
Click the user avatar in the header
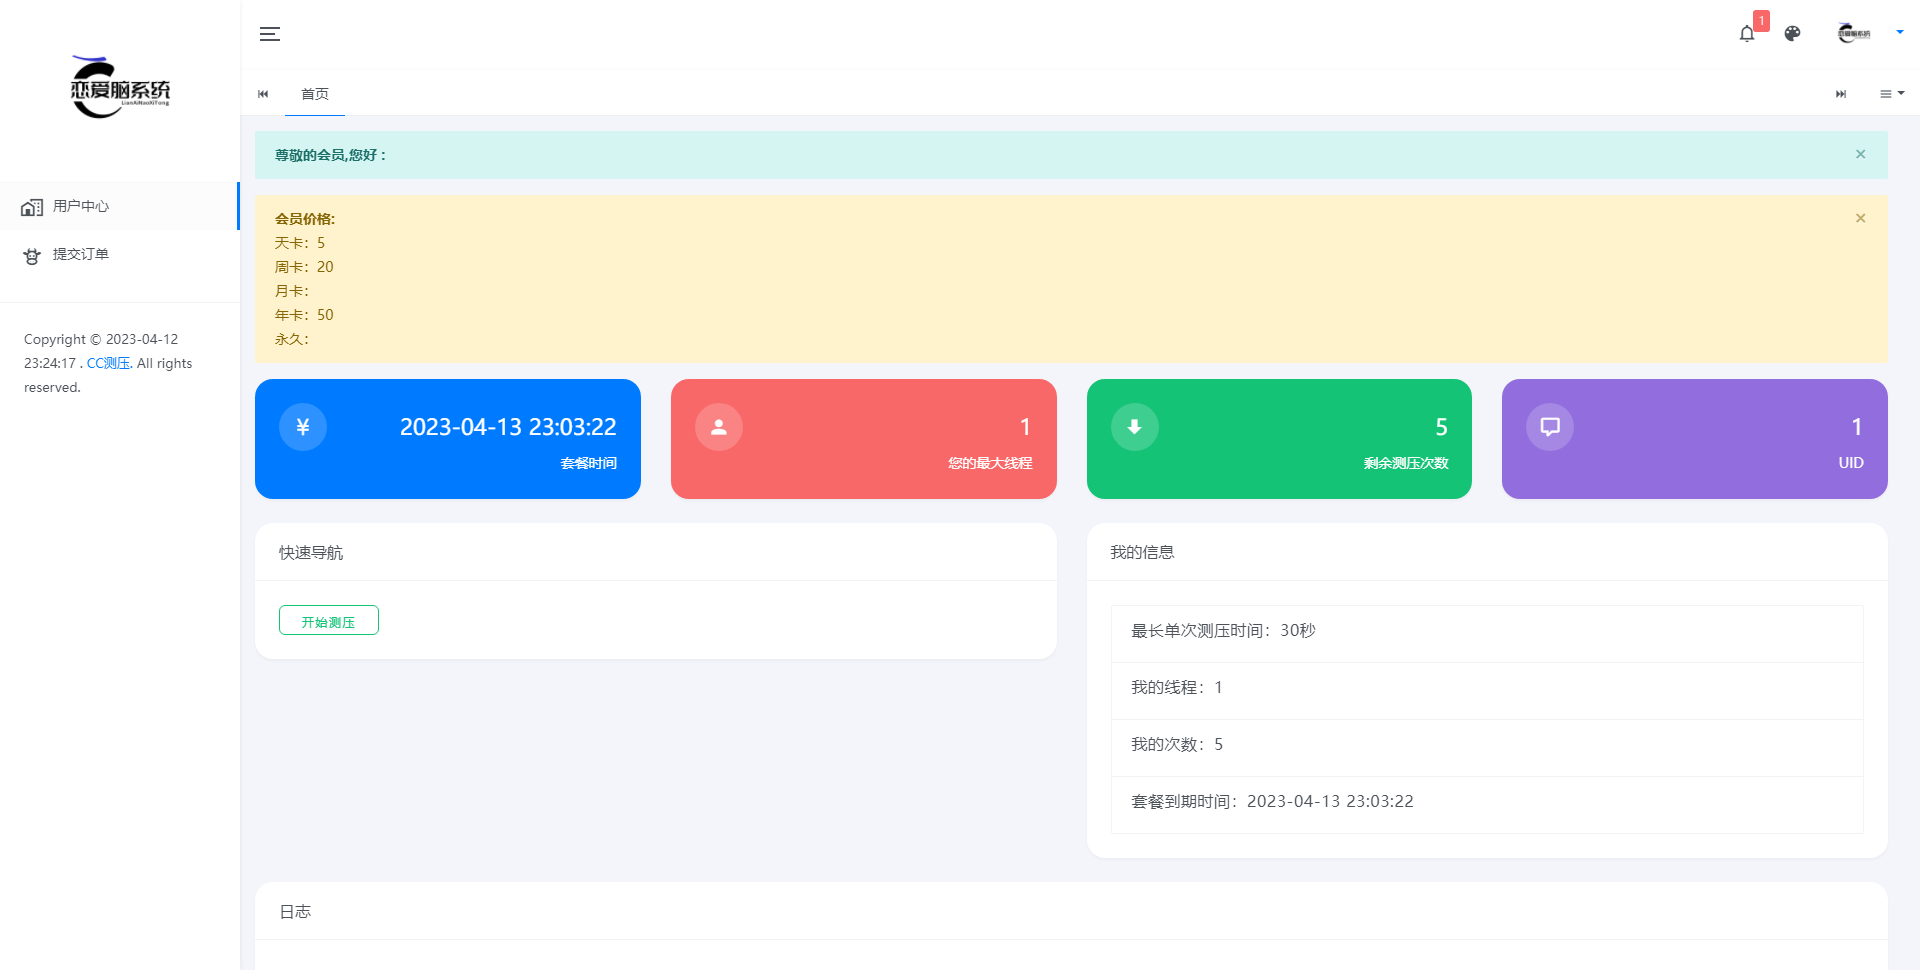1853,34
